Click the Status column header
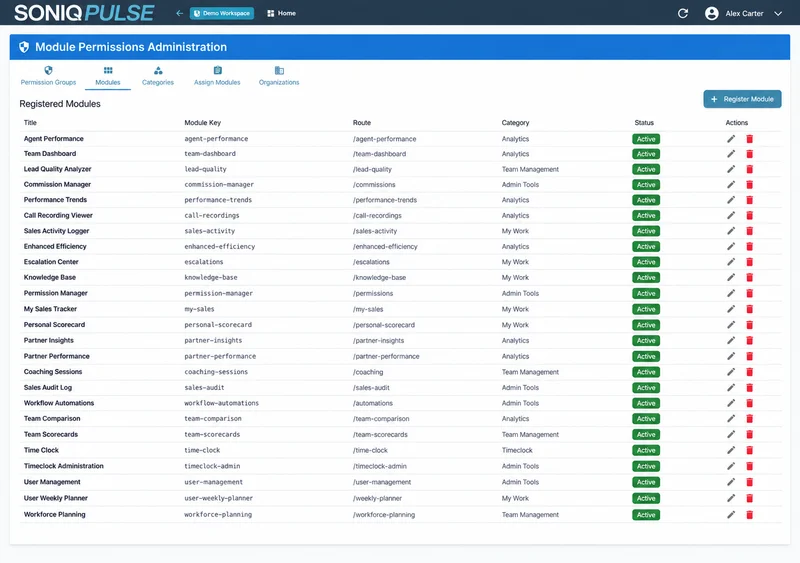This screenshot has height=563, width=800. tap(644, 123)
